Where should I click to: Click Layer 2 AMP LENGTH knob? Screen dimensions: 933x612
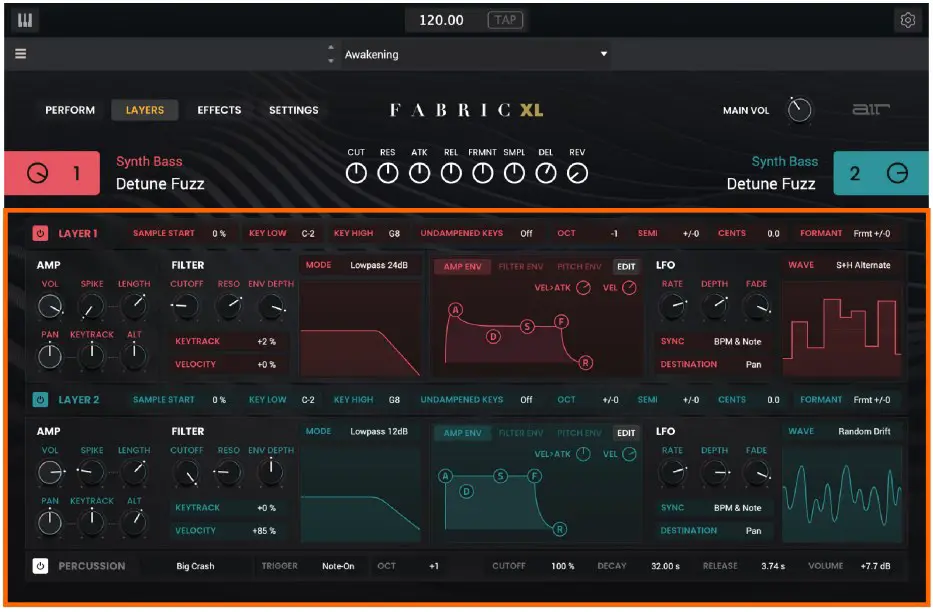[134, 473]
